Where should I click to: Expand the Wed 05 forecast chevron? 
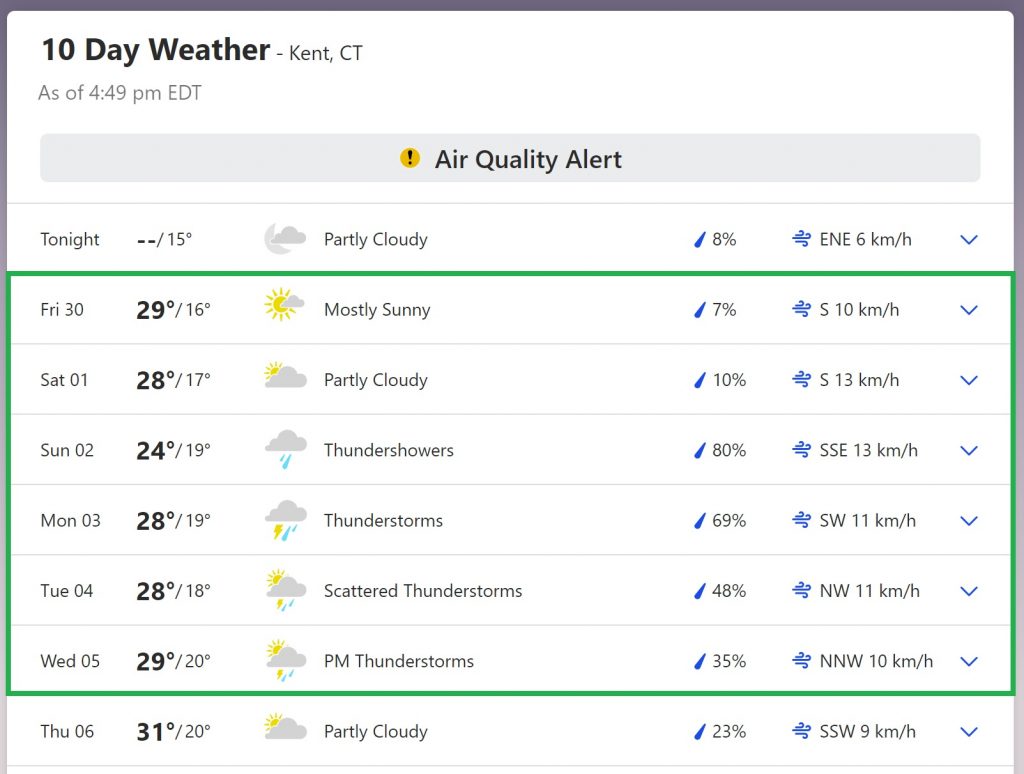(x=968, y=661)
